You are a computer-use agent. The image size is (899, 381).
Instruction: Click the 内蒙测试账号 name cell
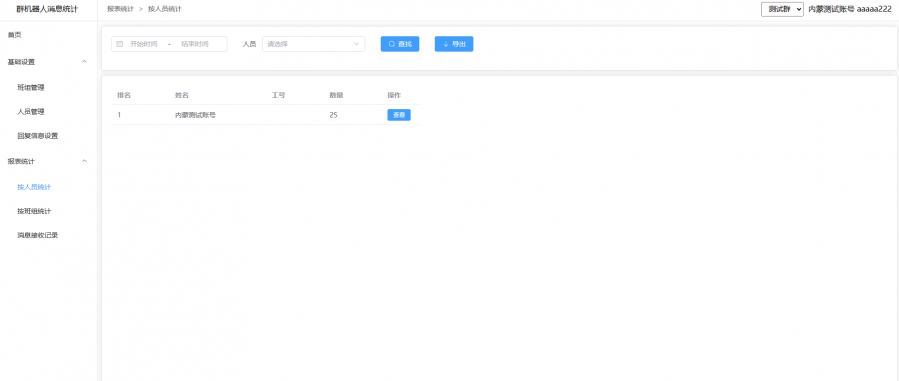pos(196,115)
